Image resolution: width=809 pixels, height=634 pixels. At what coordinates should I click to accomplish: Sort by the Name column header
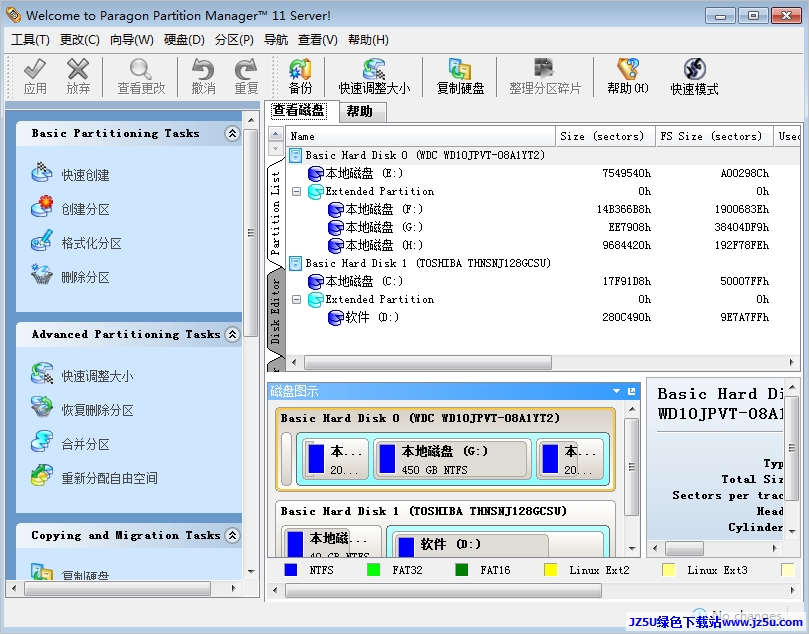420,136
